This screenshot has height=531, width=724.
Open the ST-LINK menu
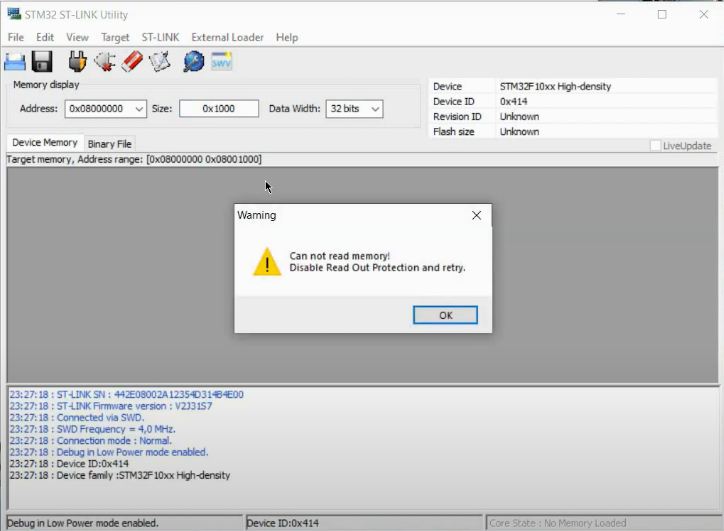point(160,37)
